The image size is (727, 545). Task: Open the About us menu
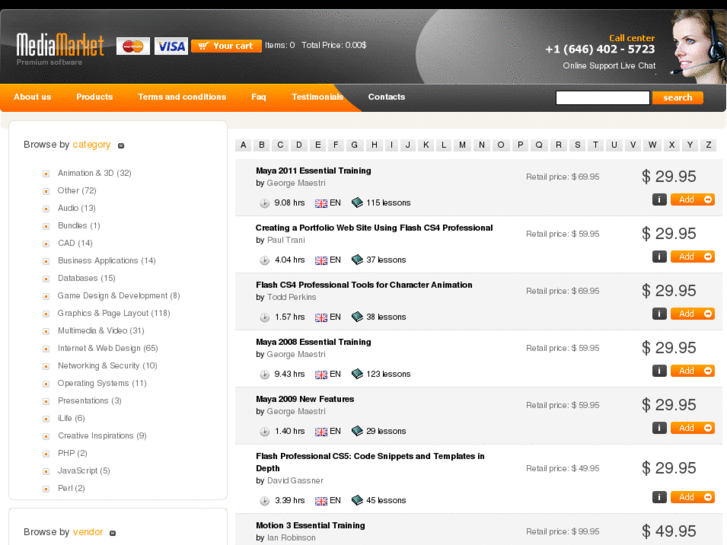coord(32,97)
